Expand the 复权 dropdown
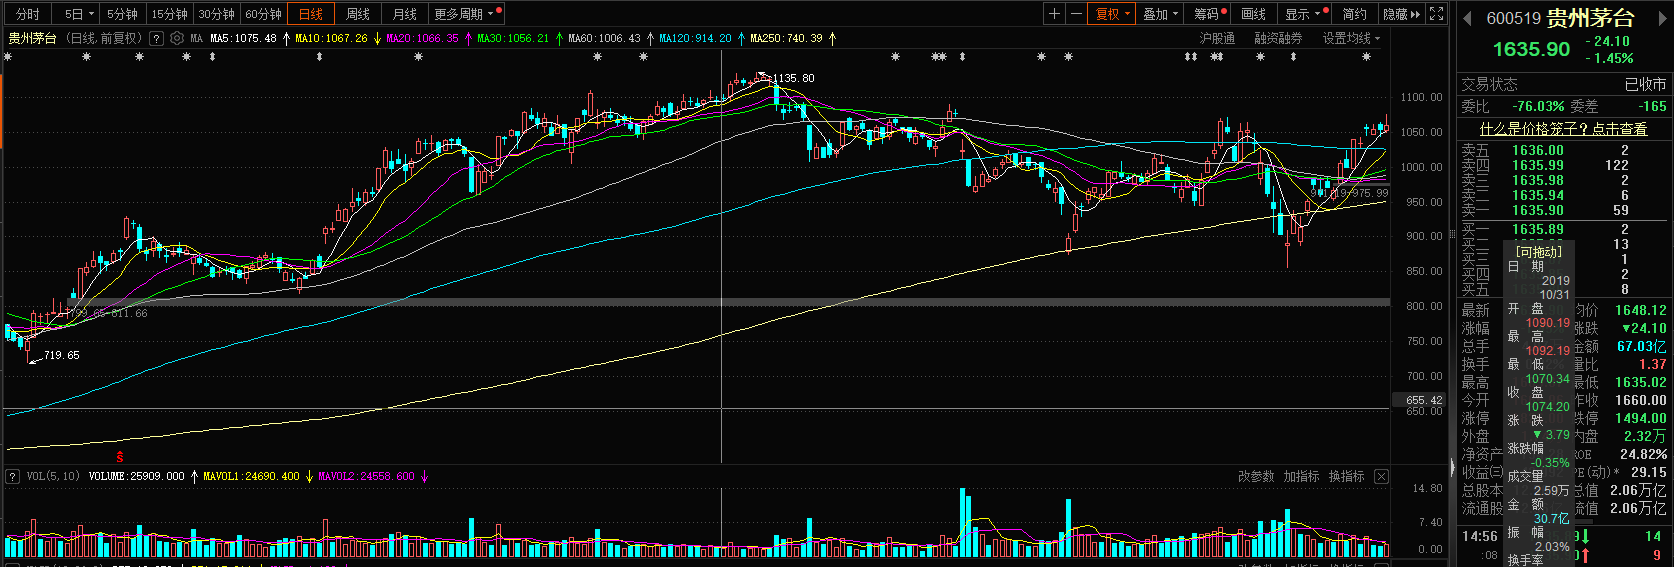This screenshot has height=567, width=1674. click(x=1113, y=14)
